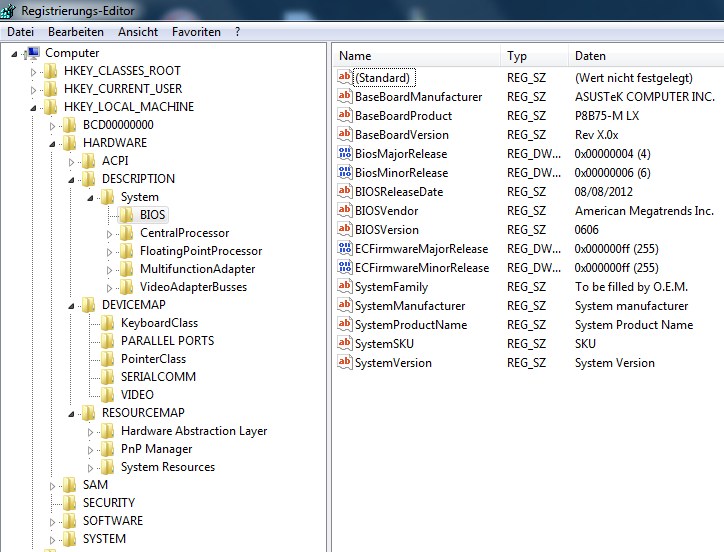Click the SERIALCOMM folder icon
The width and height of the screenshot is (724, 552).
pyautogui.click(x=107, y=377)
